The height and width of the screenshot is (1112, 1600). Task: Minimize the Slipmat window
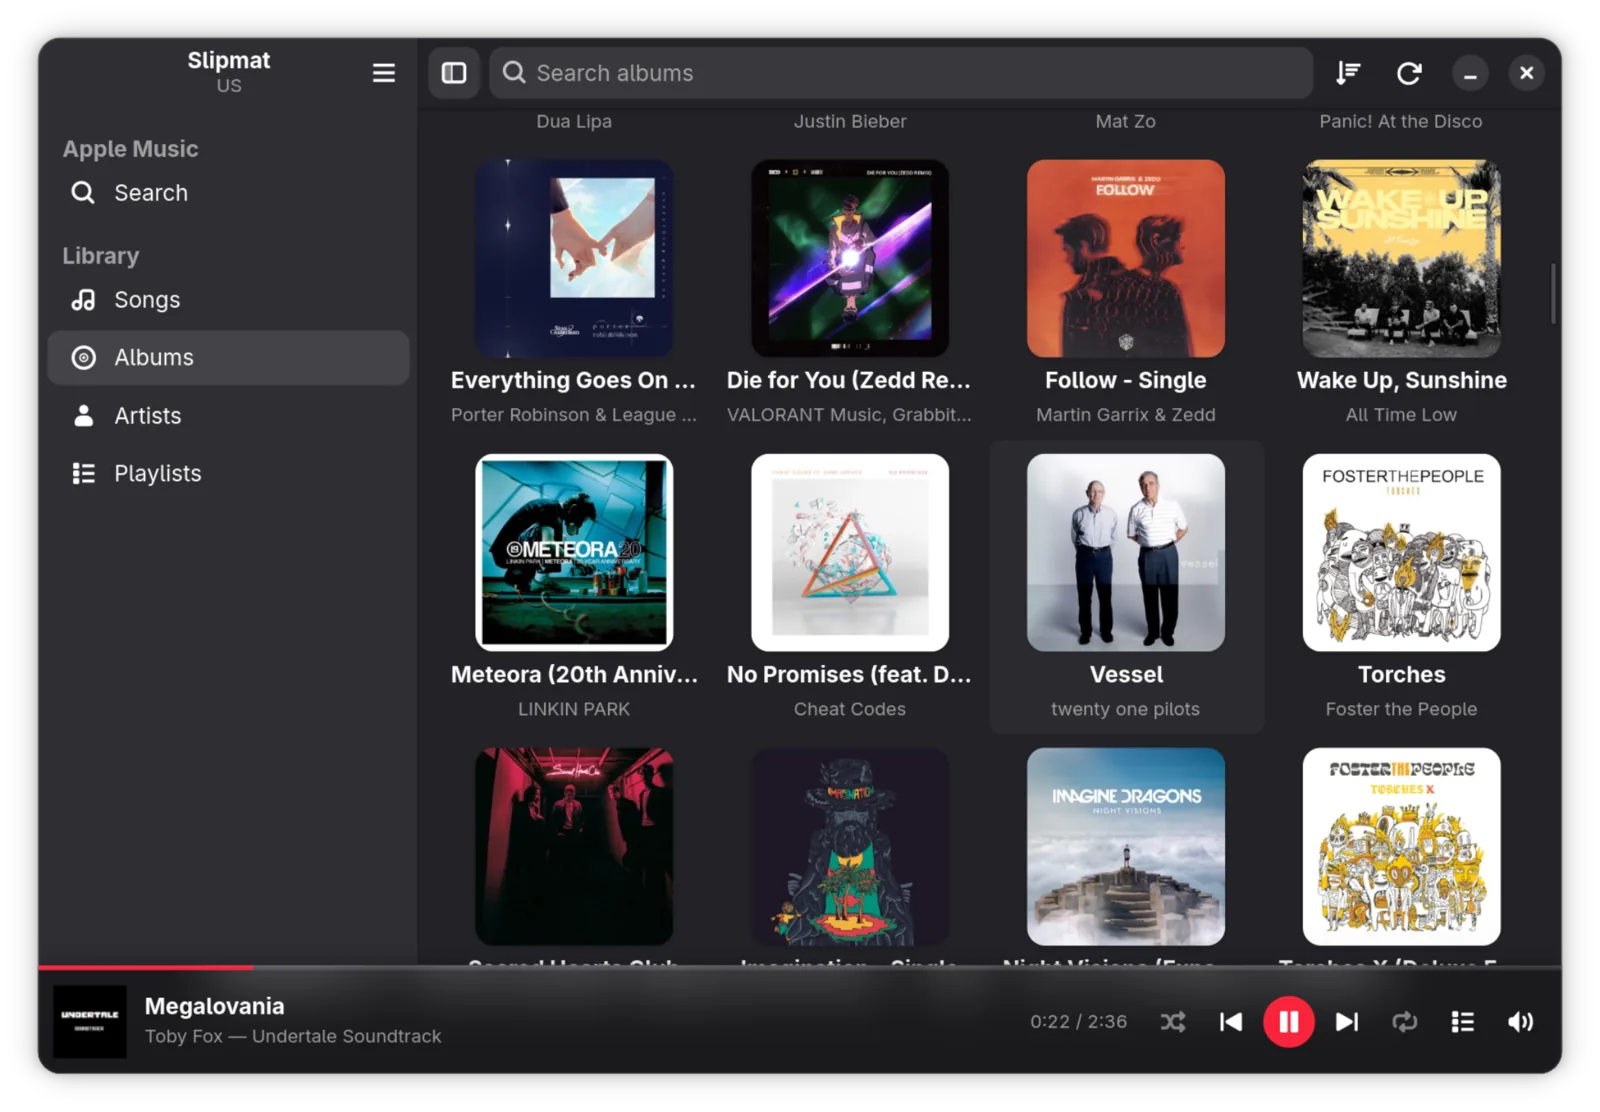point(1470,73)
